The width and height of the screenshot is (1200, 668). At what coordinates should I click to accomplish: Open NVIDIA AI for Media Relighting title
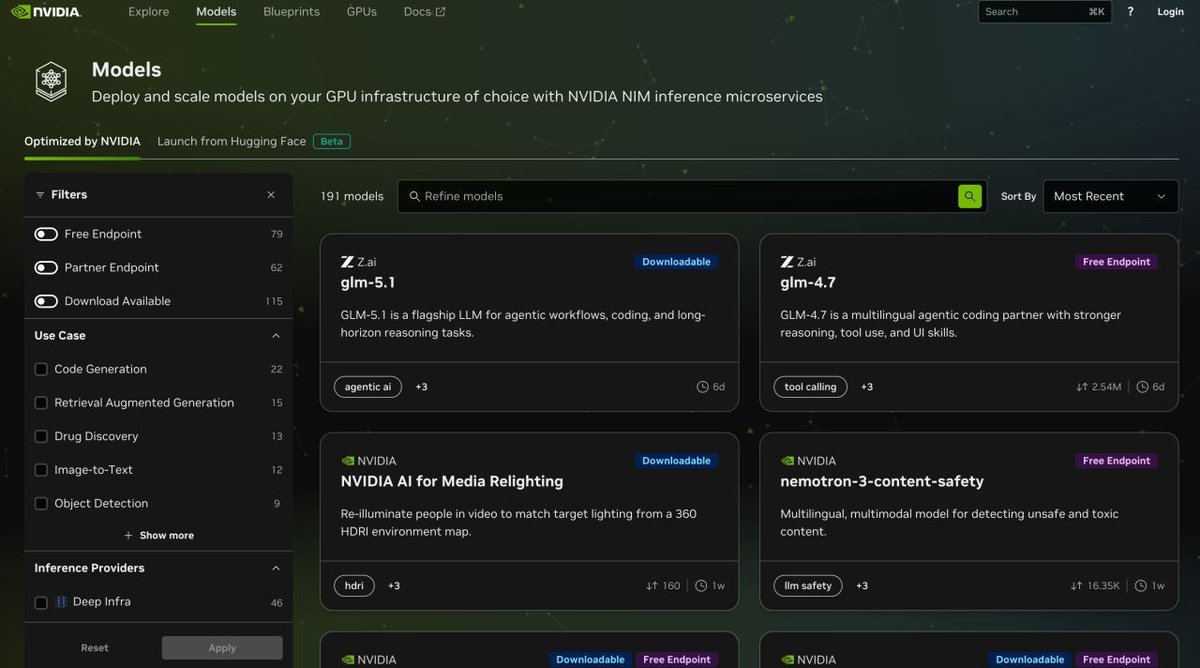(x=452, y=482)
